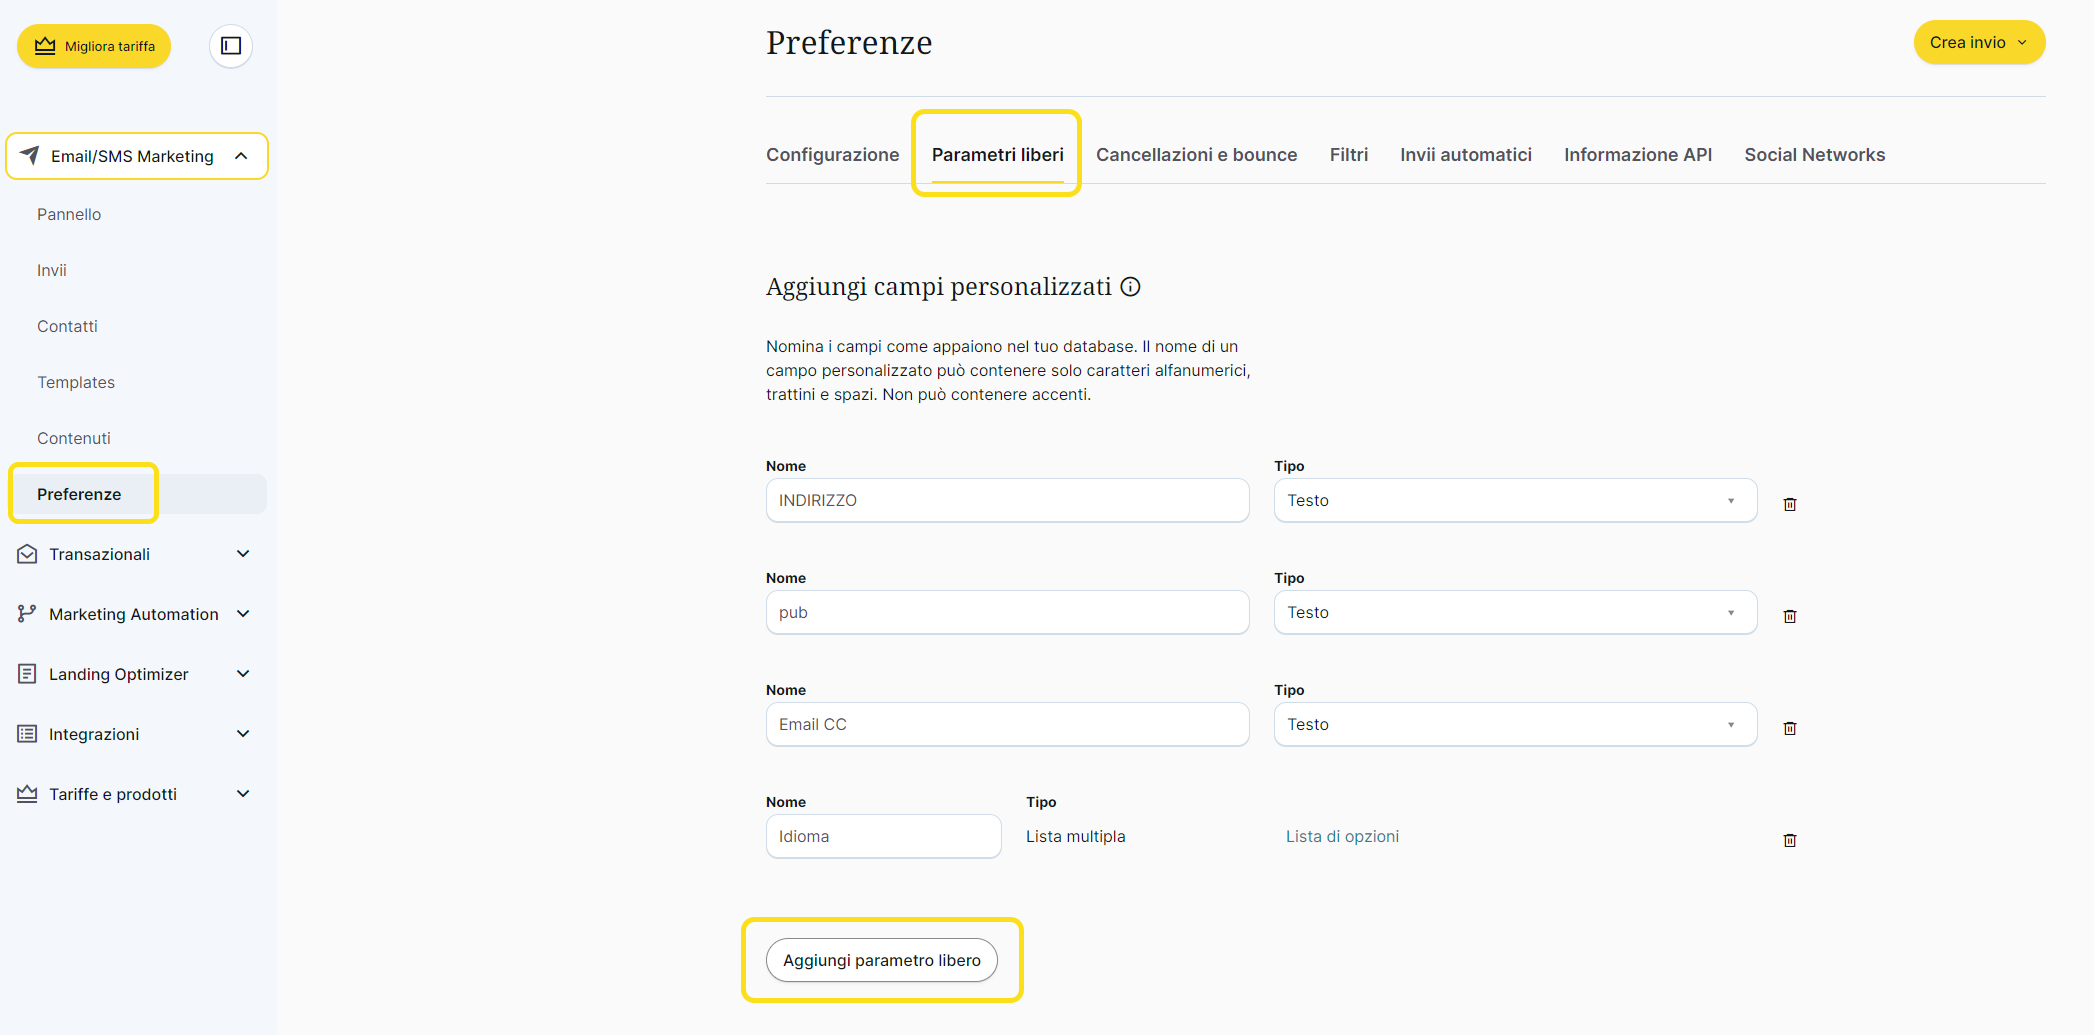Click the sidebar collapse panel icon
The height and width of the screenshot is (1035, 2094).
(x=231, y=46)
